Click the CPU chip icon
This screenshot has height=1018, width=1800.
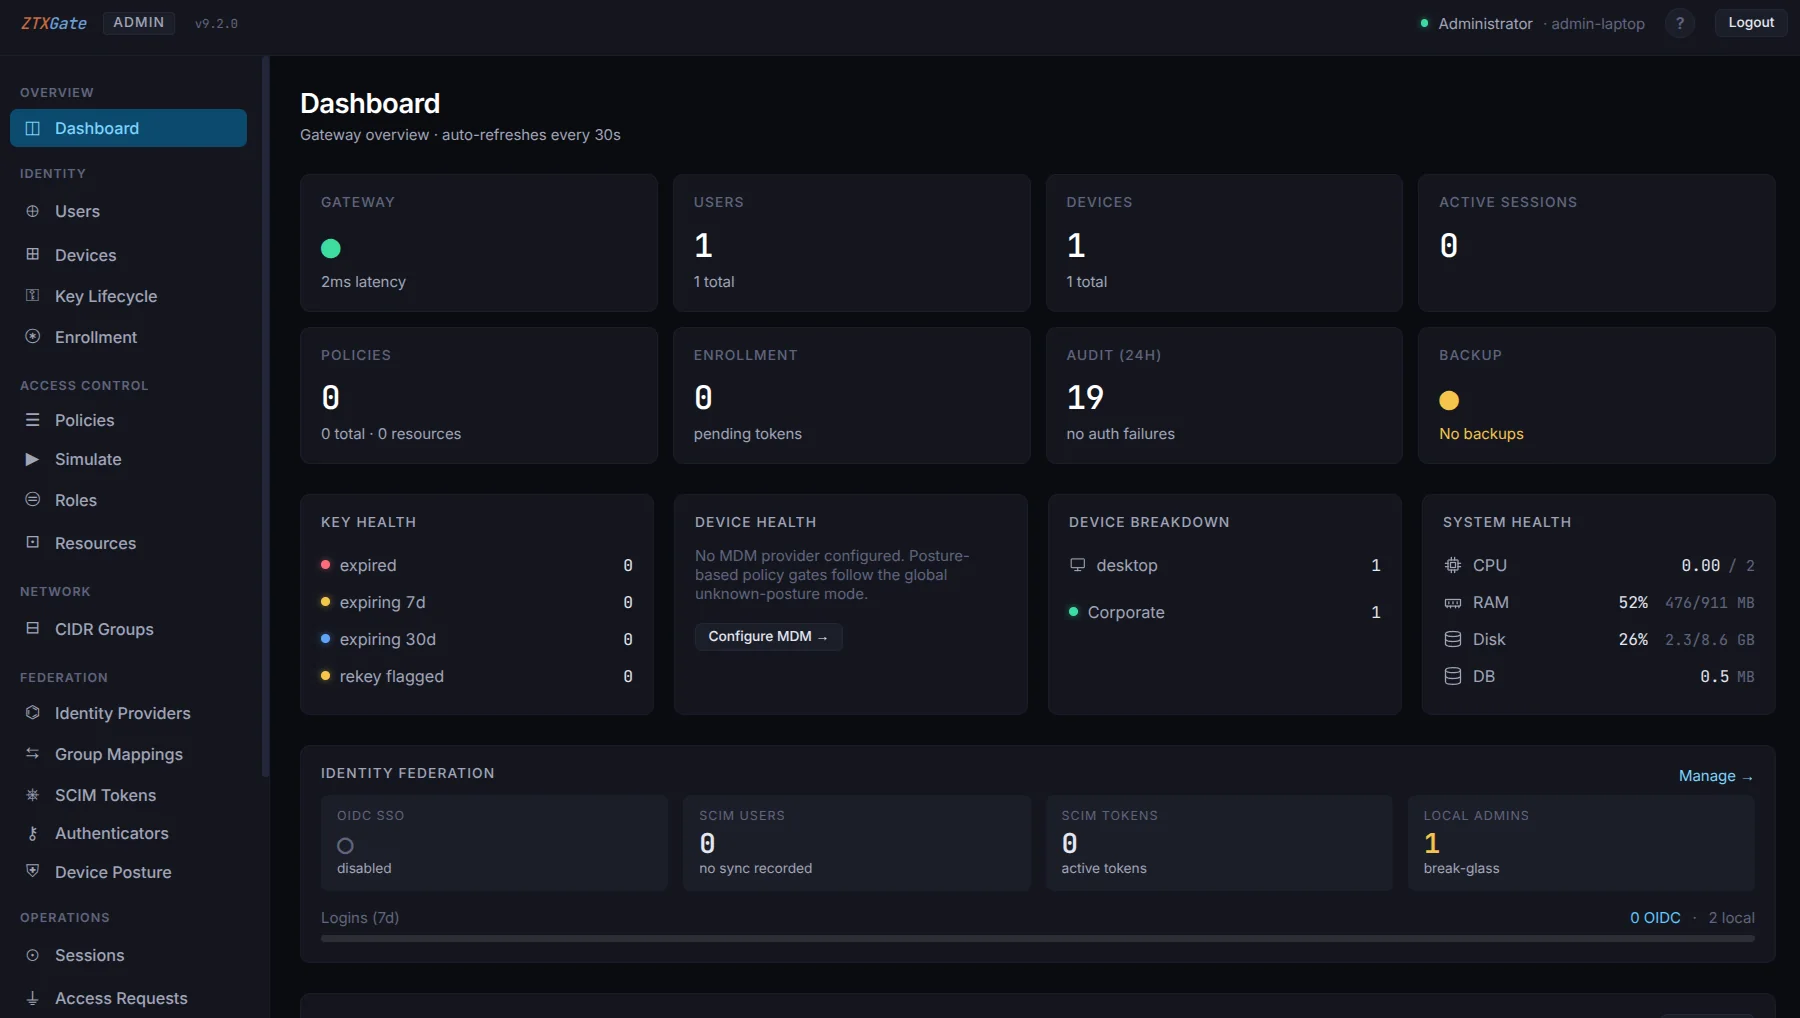point(1453,565)
